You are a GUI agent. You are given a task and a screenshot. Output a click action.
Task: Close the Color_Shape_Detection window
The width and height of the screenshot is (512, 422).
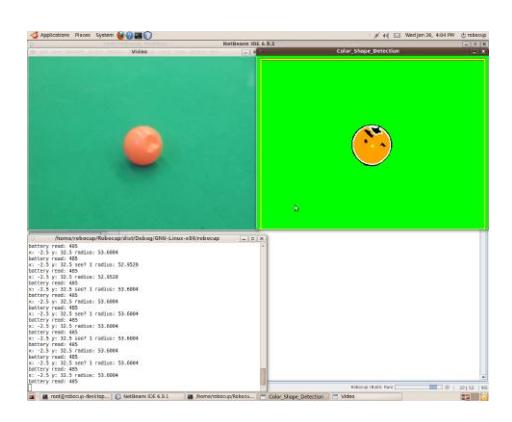click(x=484, y=51)
